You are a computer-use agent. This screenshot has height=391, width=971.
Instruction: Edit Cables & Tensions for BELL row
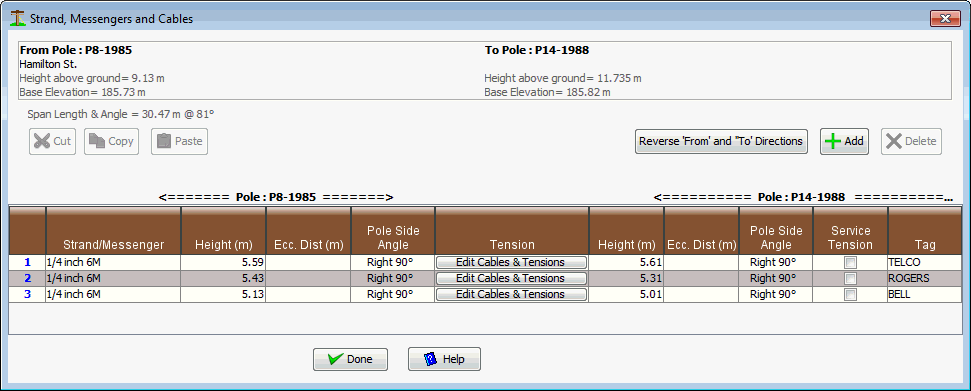pyautogui.click(x=511, y=294)
